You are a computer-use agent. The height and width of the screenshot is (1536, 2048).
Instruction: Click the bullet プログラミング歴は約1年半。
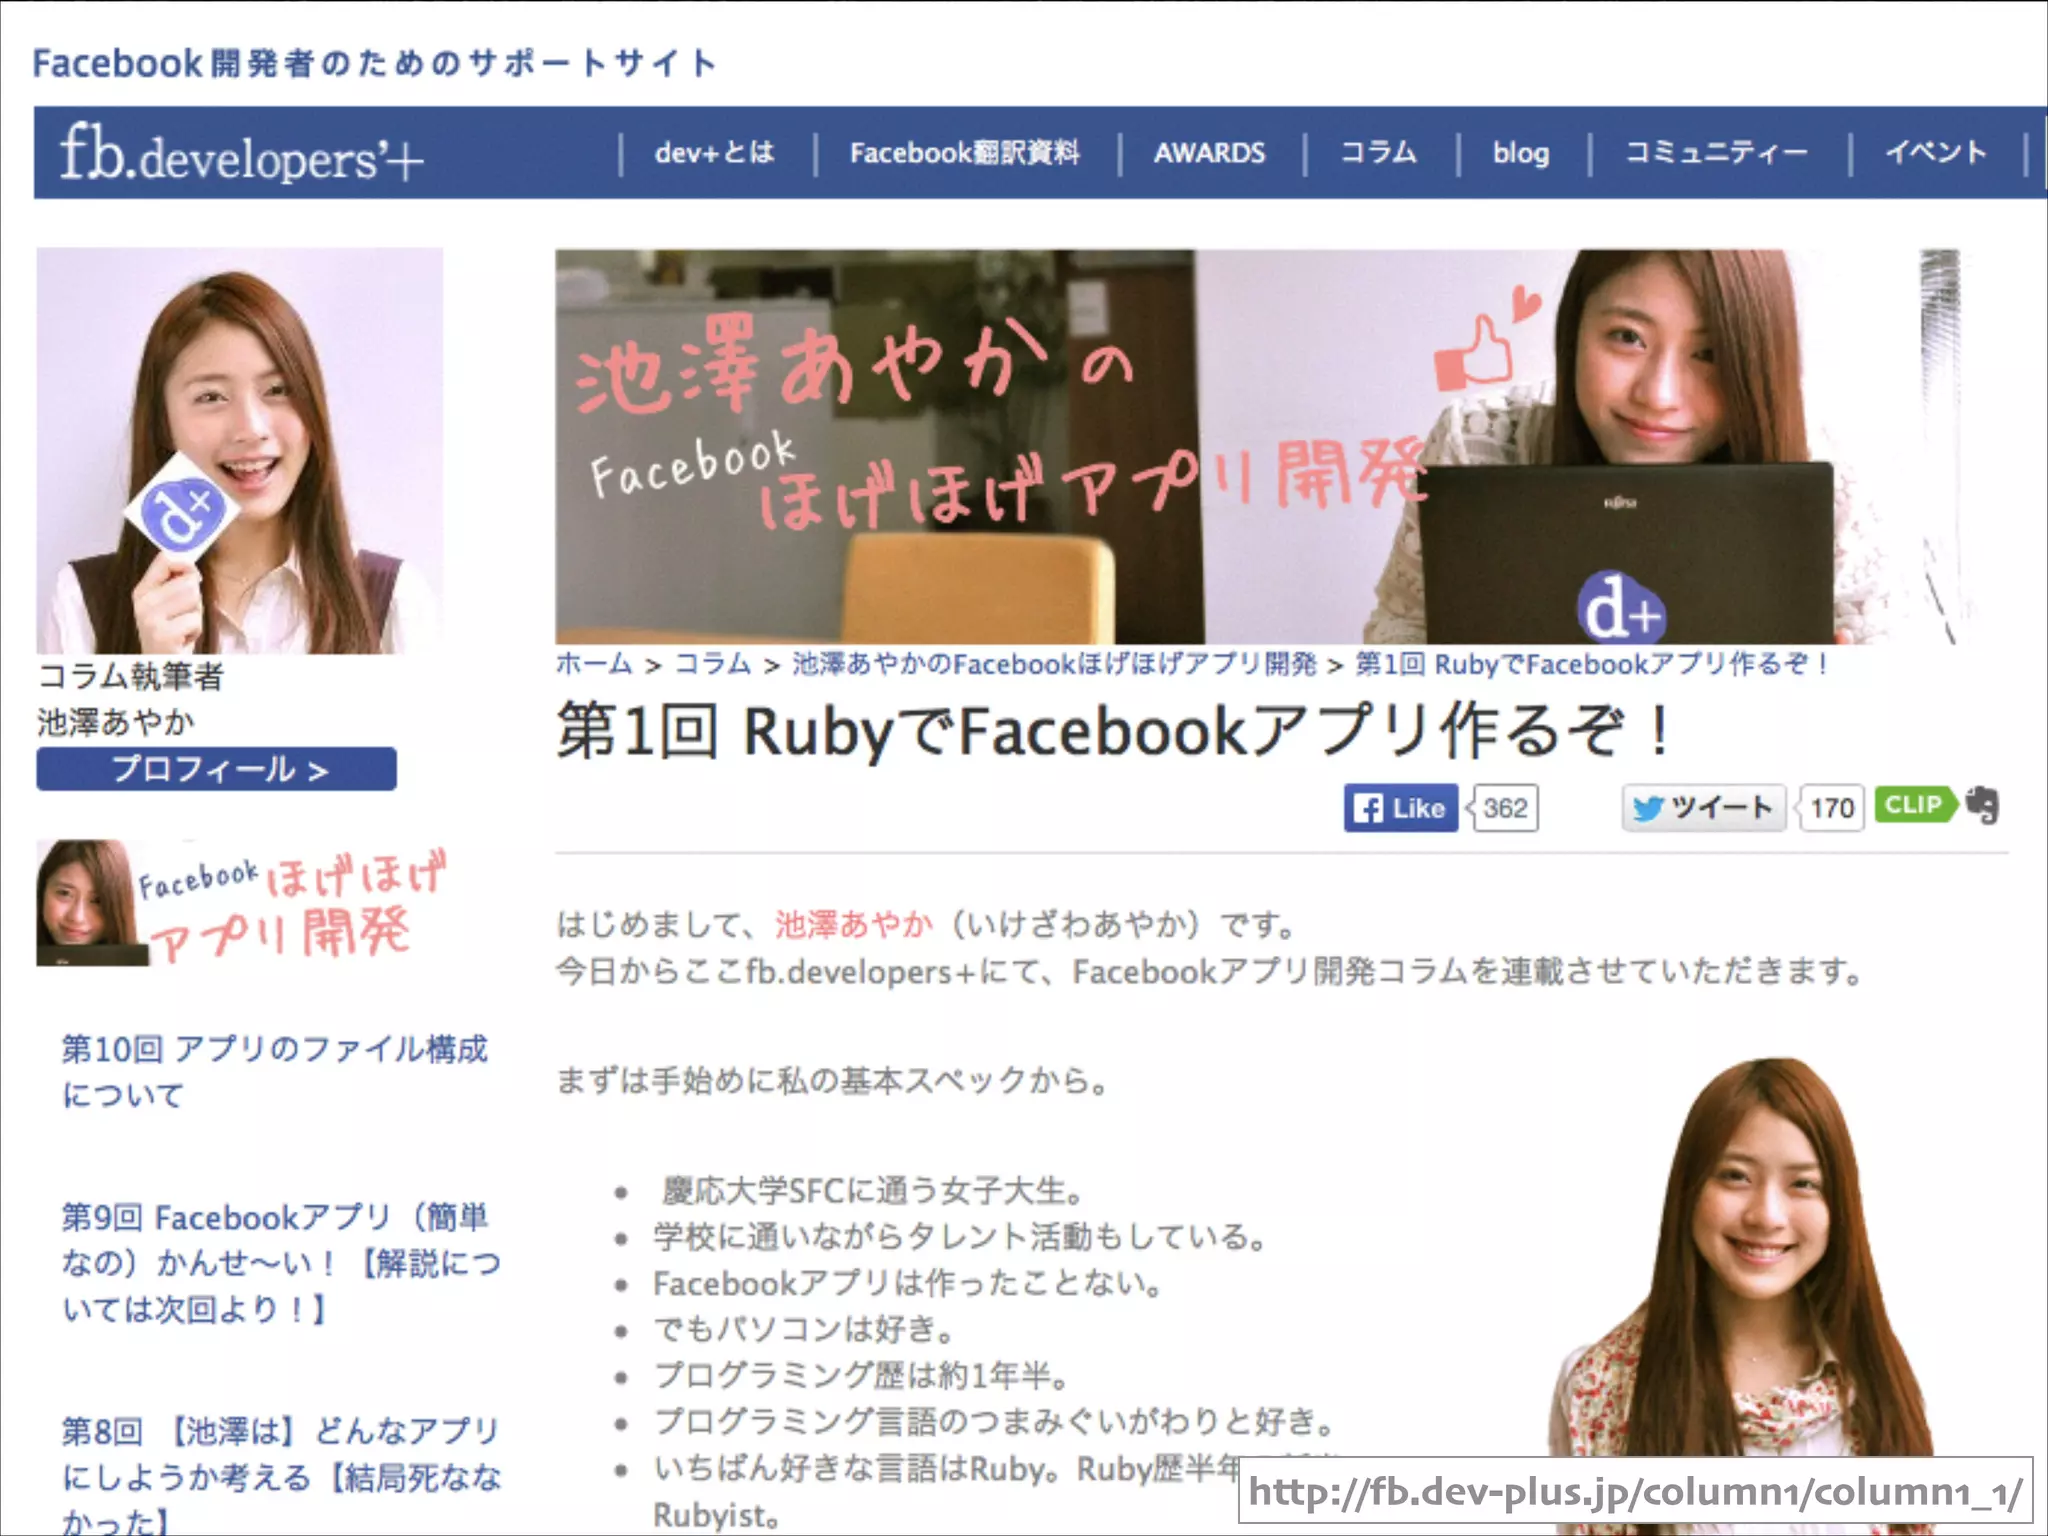tap(861, 1375)
